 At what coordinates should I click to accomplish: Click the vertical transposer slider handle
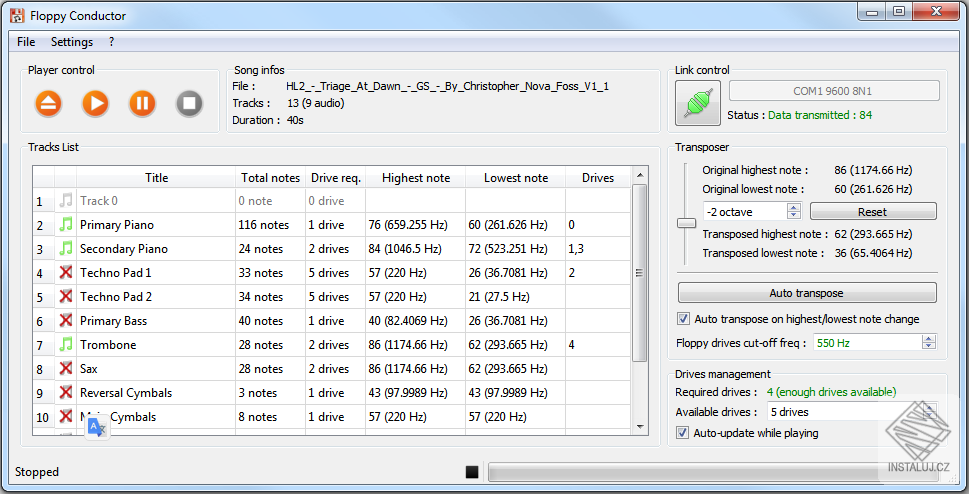pos(686,223)
